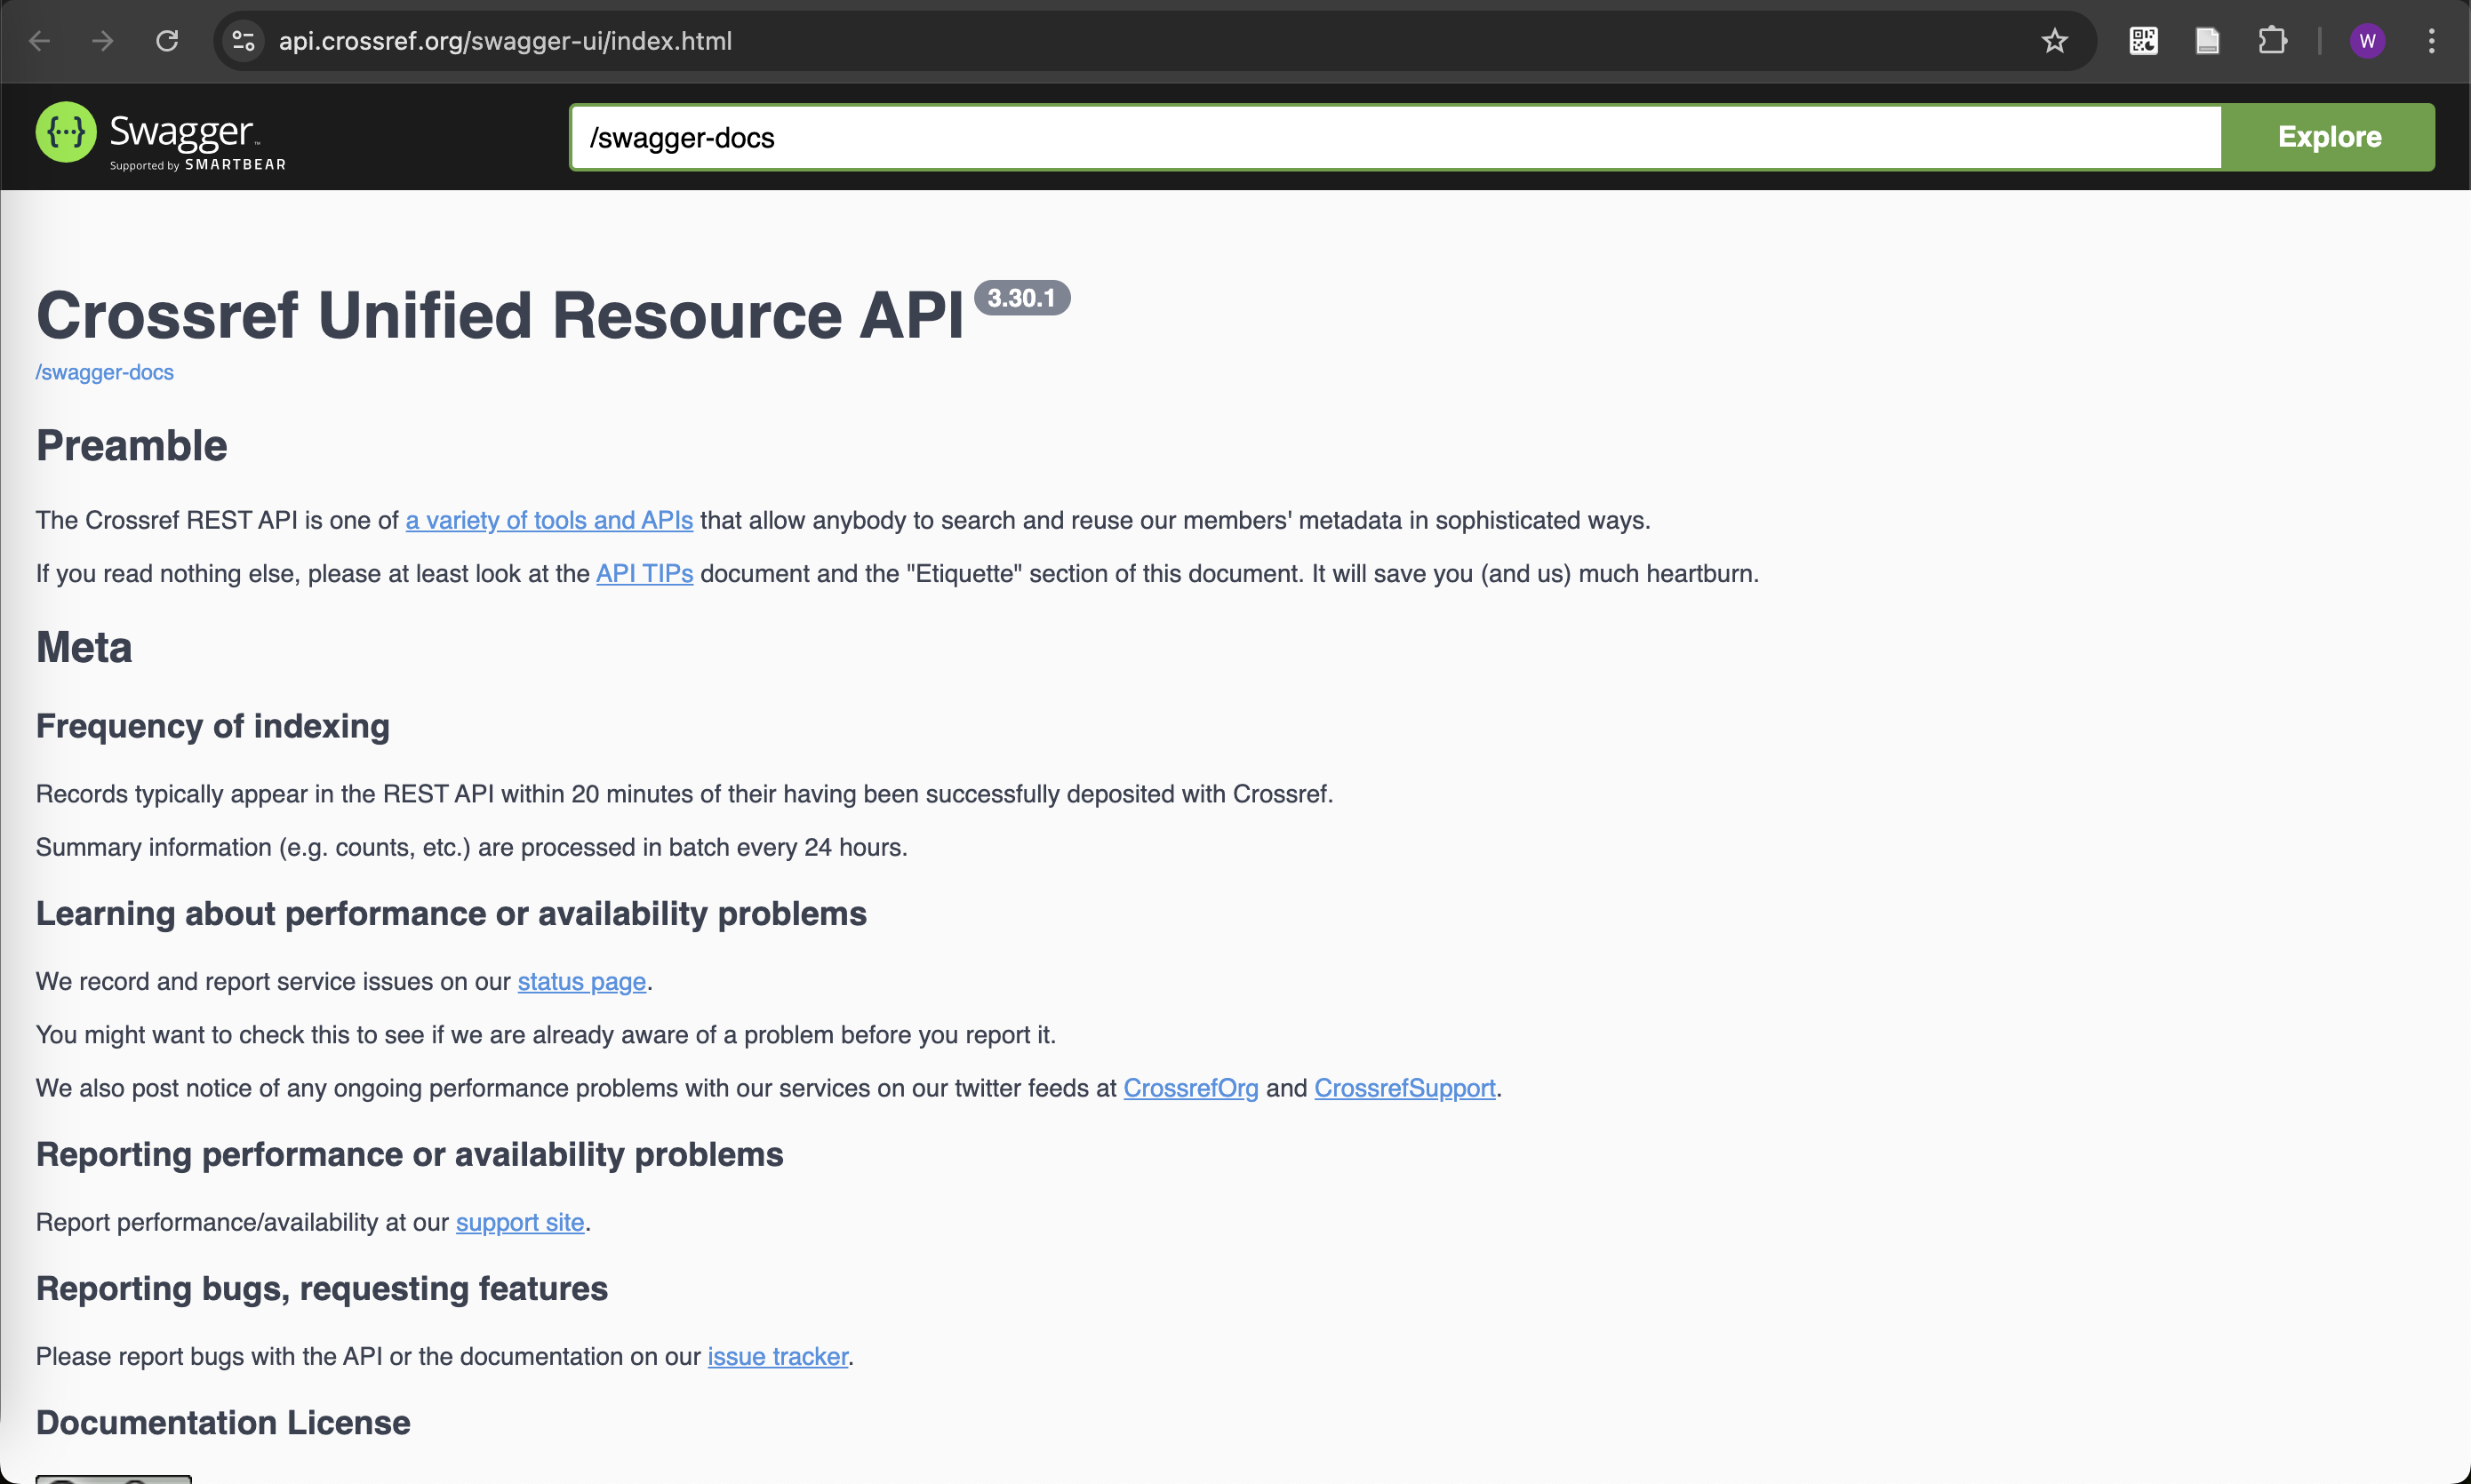Open the Chrome three-dot menu
The height and width of the screenshot is (1484, 2471).
click(2431, 41)
